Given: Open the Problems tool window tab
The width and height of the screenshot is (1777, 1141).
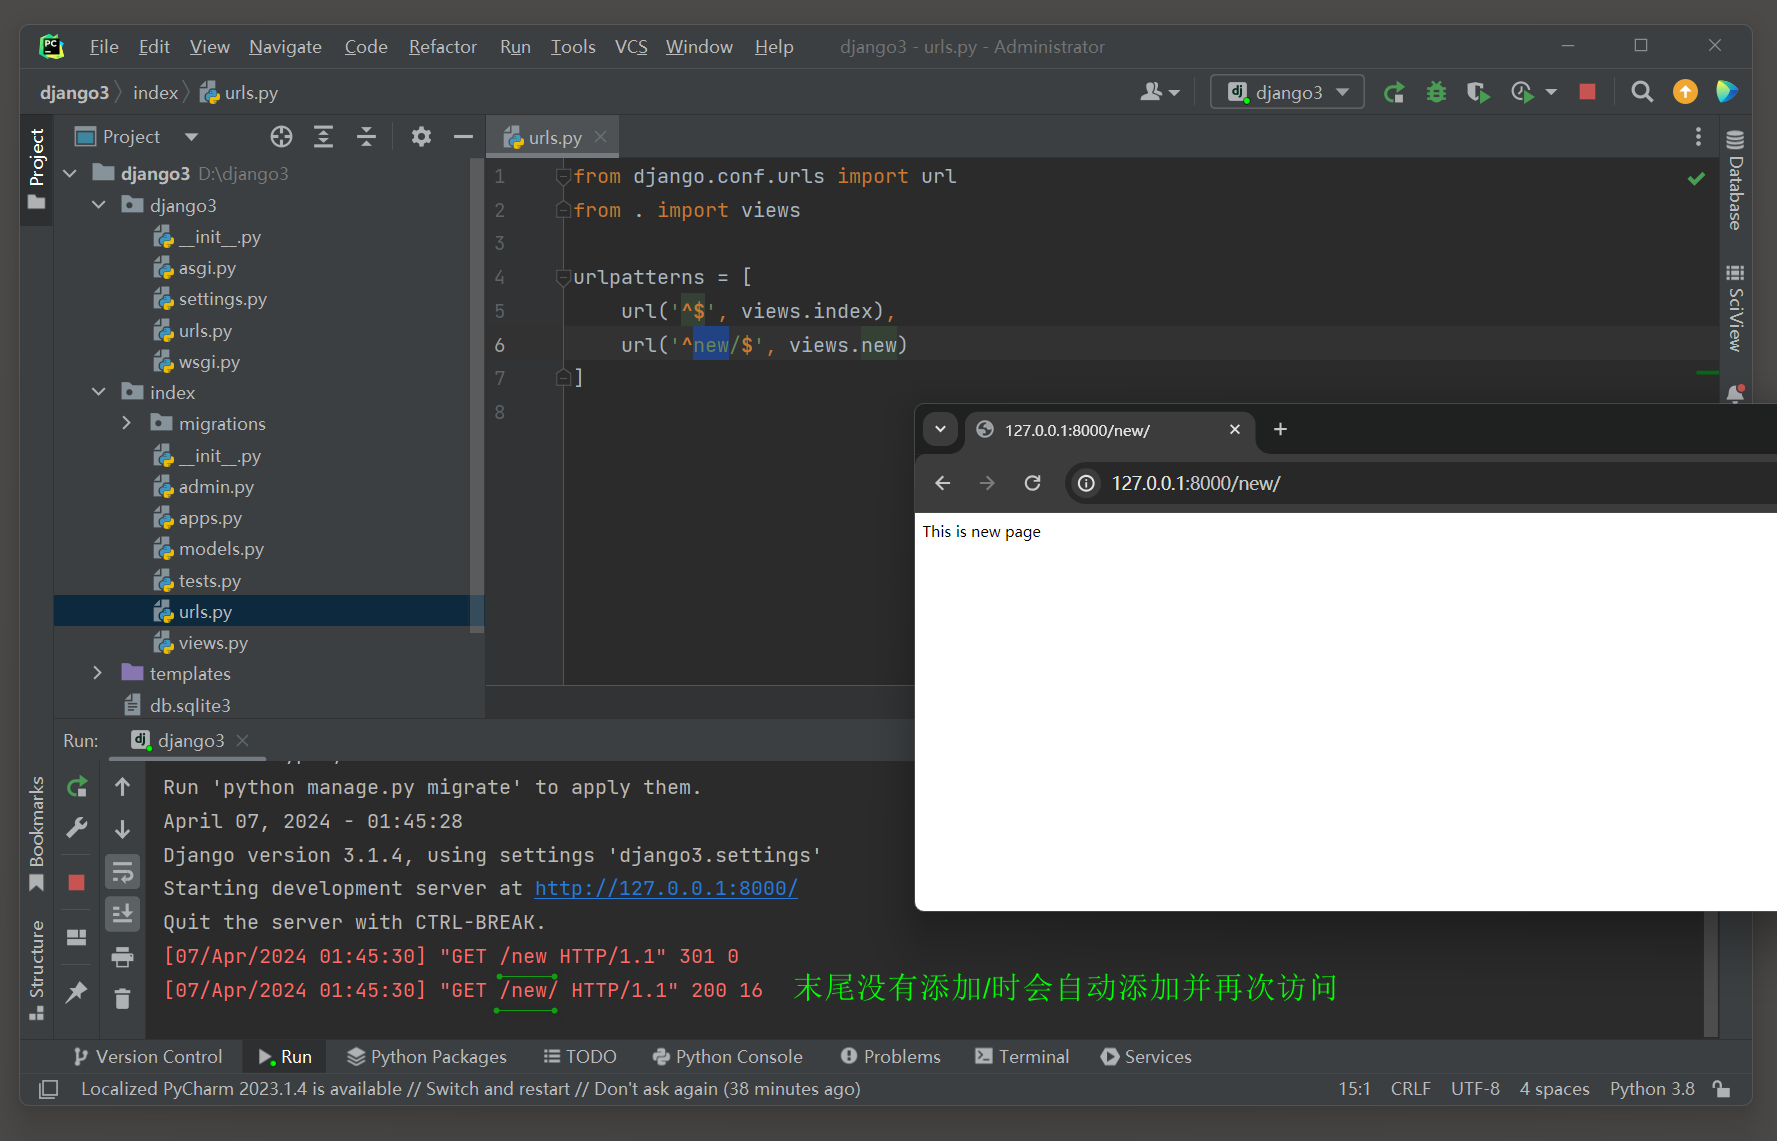Looking at the screenshot, I should 890,1057.
